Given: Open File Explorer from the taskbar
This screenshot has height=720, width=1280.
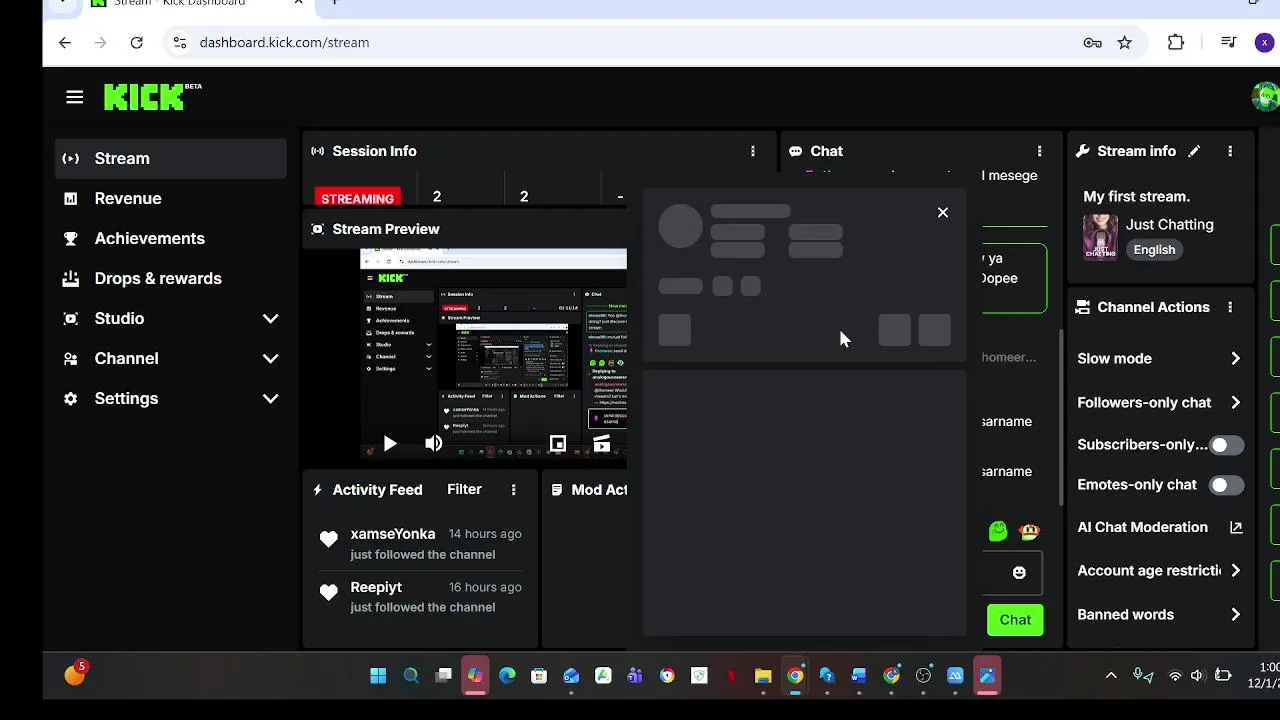Looking at the screenshot, I should (x=763, y=676).
